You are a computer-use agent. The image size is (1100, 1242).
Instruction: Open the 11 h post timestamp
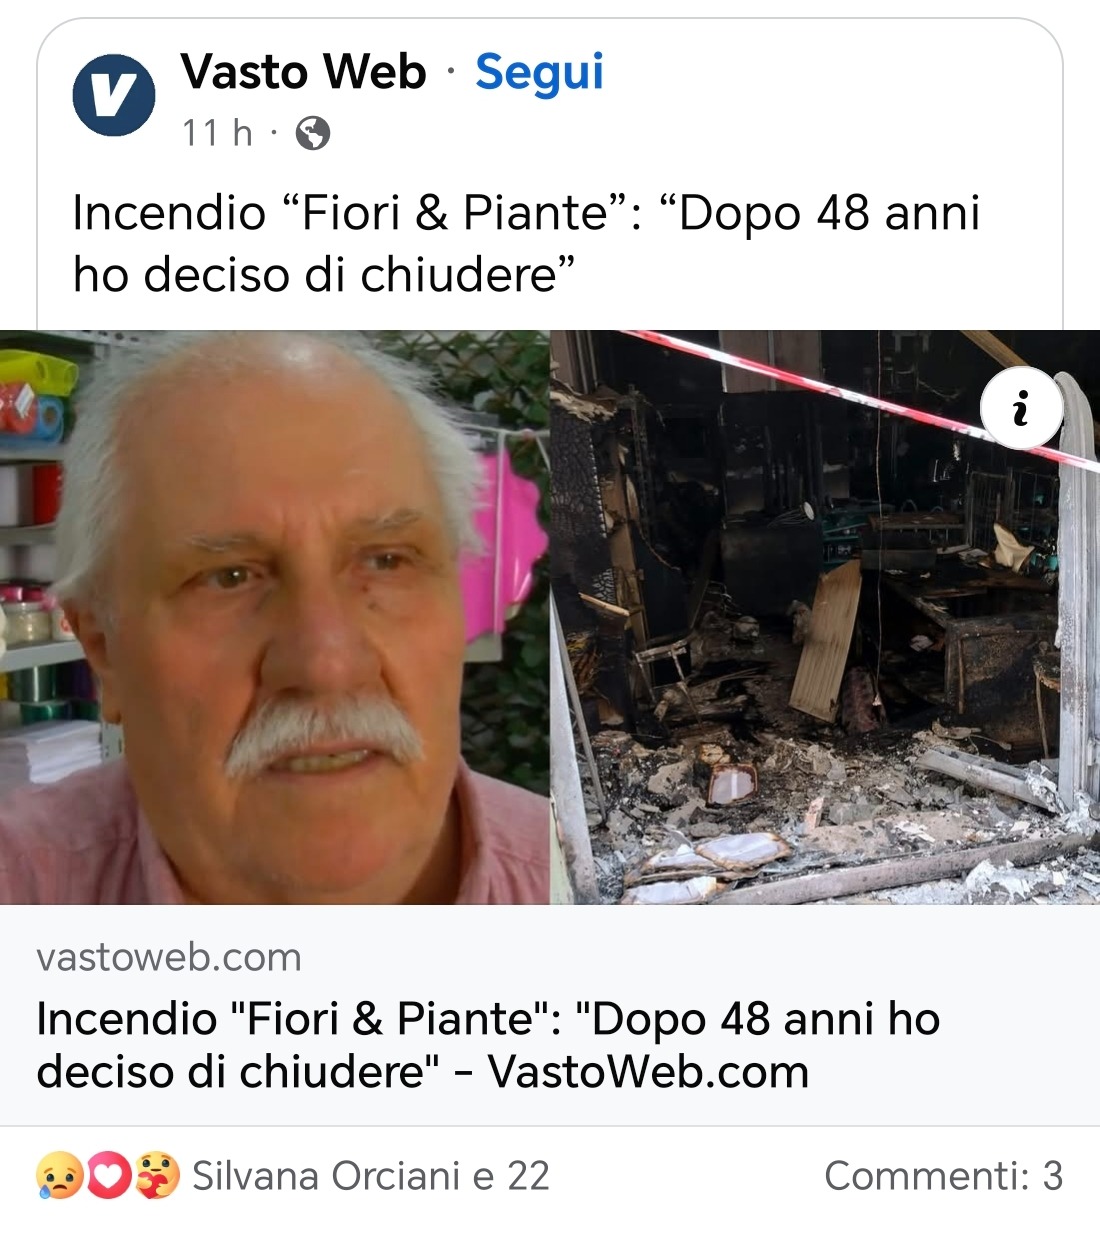pyautogui.click(x=216, y=132)
